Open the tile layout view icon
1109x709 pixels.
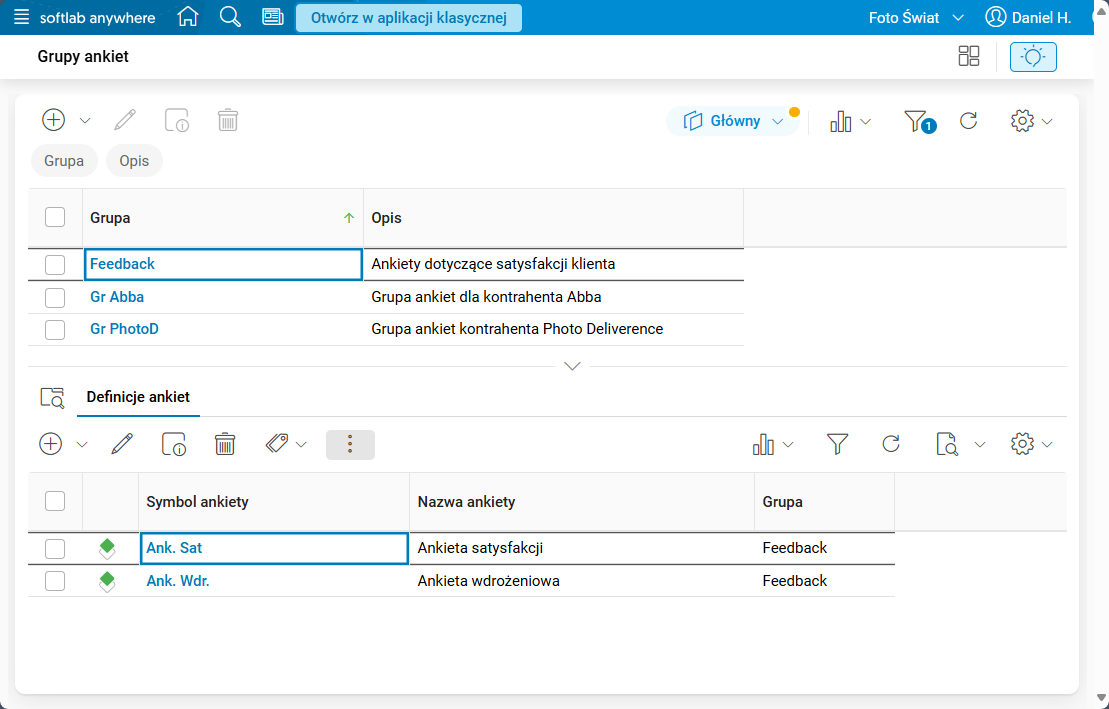pos(968,56)
